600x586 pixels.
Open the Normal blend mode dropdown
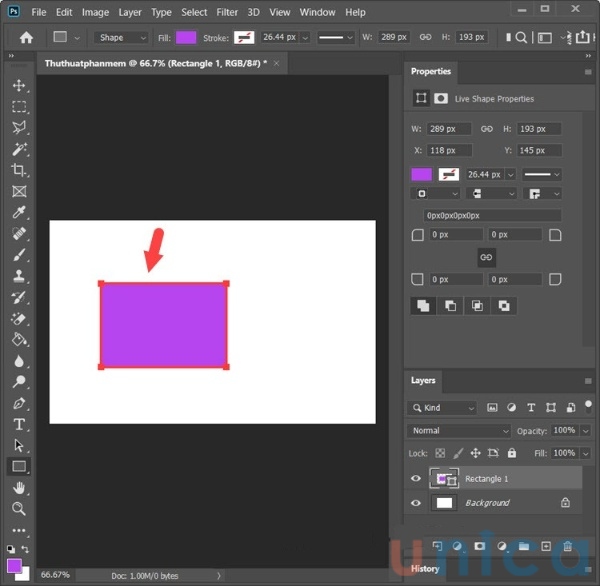pyautogui.click(x=459, y=431)
